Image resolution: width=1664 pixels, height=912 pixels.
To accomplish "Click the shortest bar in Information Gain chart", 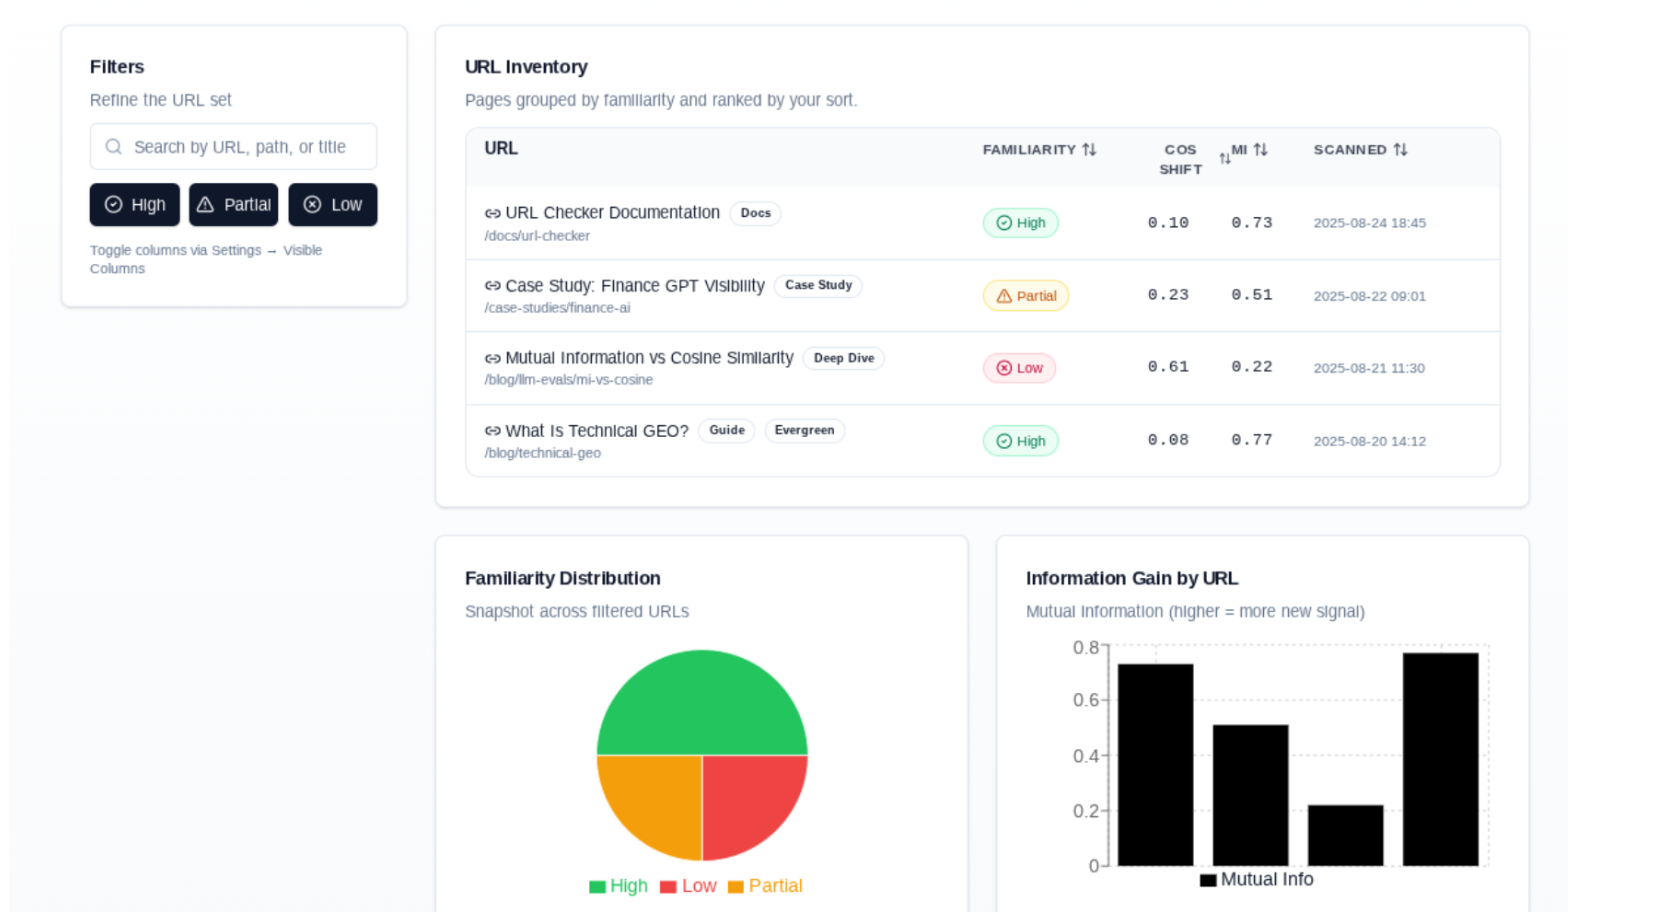I will pyautogui.click(x=1345, y=835).
